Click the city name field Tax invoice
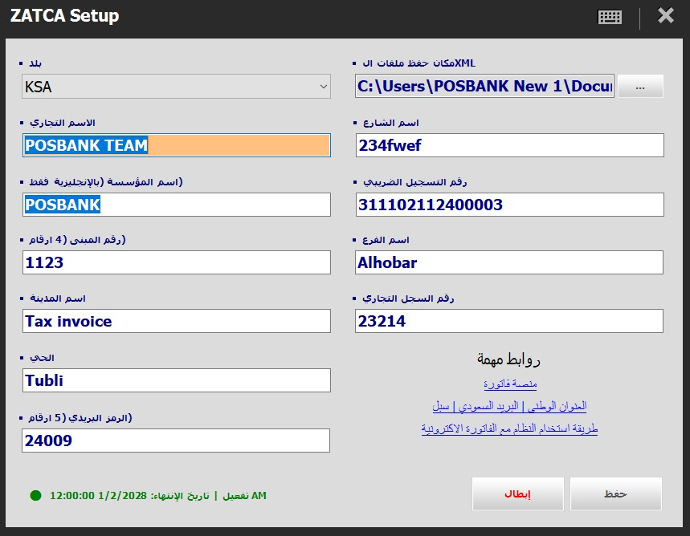 tap(176, 321)
